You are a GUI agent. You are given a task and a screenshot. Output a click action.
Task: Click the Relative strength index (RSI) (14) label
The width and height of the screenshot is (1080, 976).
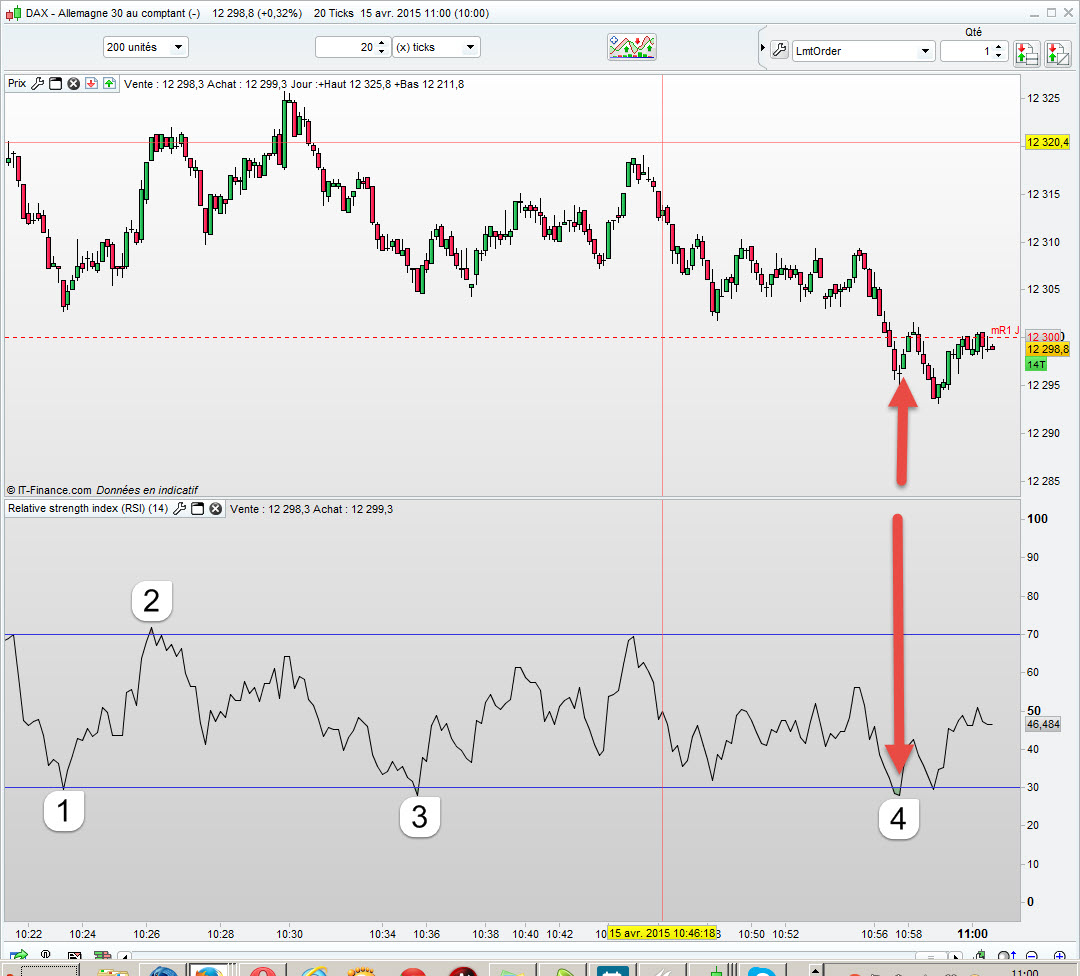[x=88, y=508]
